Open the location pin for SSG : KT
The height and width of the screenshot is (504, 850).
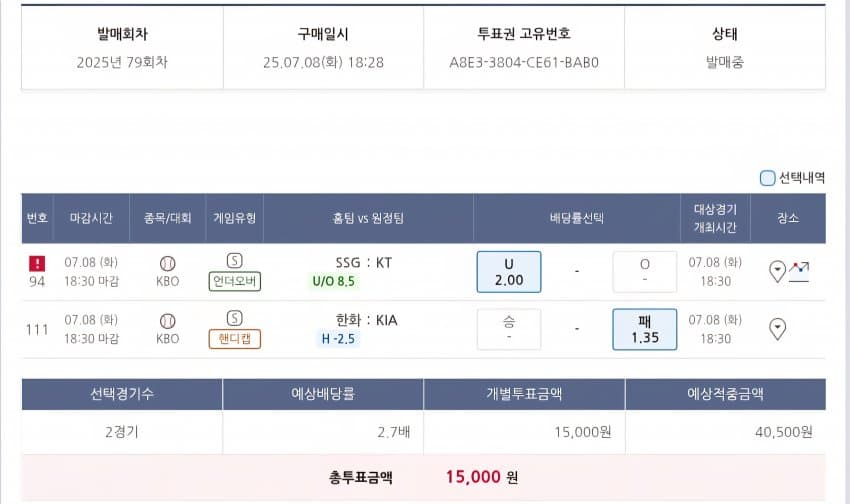(x=777, y=271)
